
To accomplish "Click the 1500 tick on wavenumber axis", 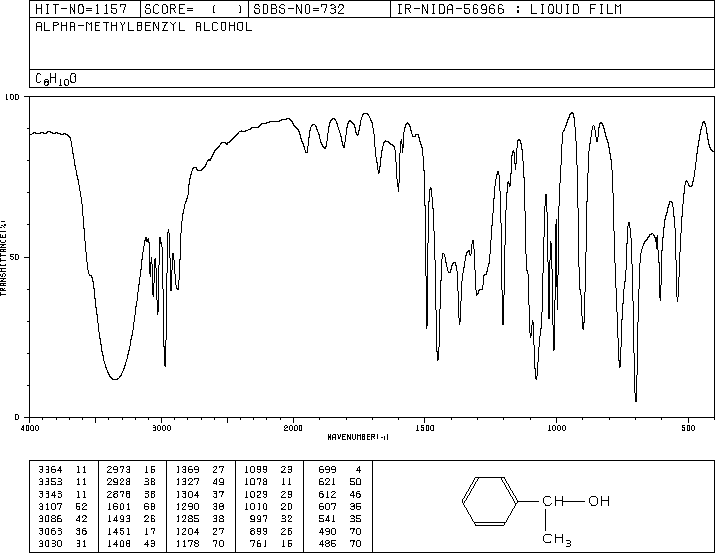I will pos(425,427).
